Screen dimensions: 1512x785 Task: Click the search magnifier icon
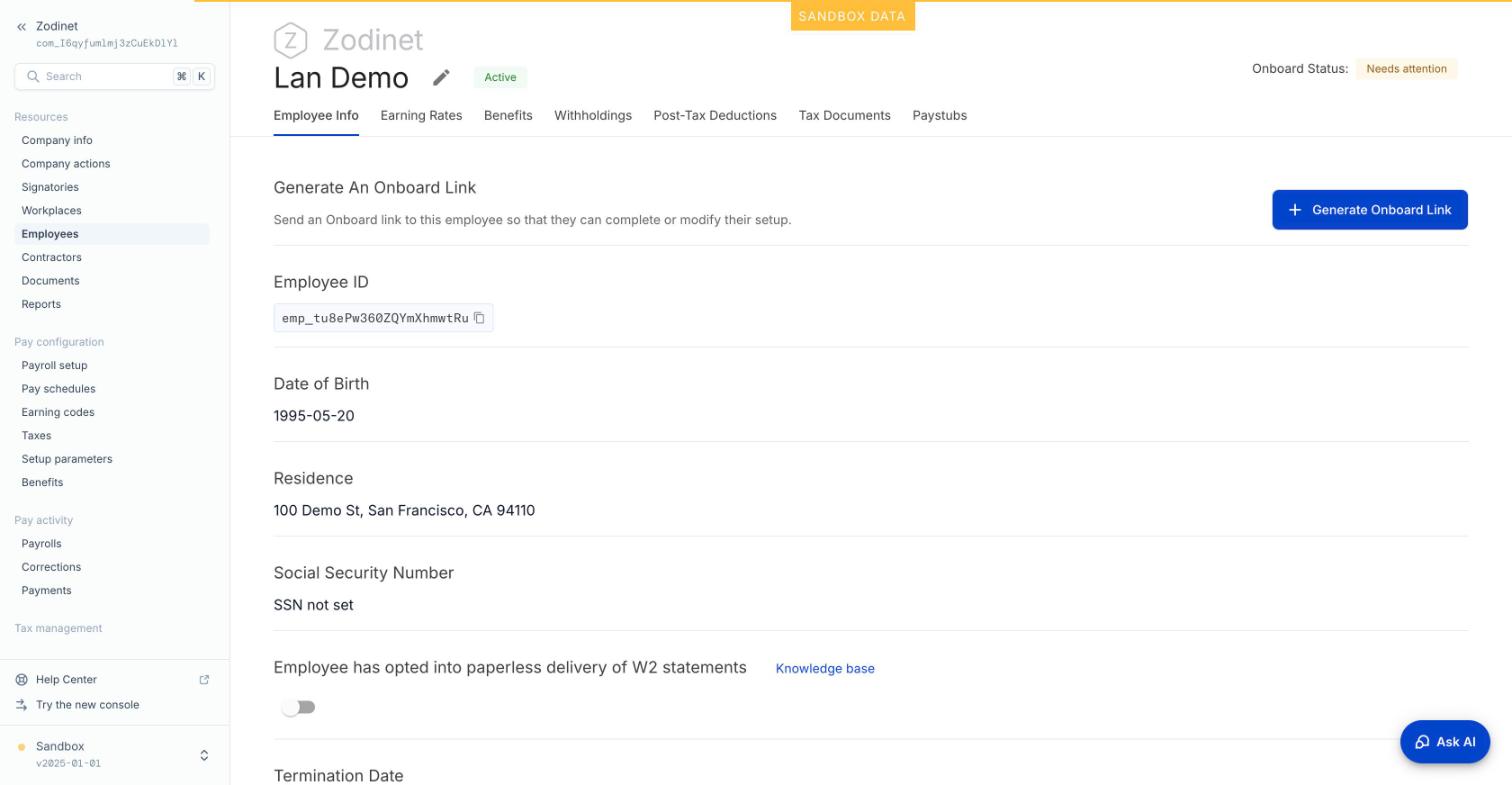click(33, 76)
